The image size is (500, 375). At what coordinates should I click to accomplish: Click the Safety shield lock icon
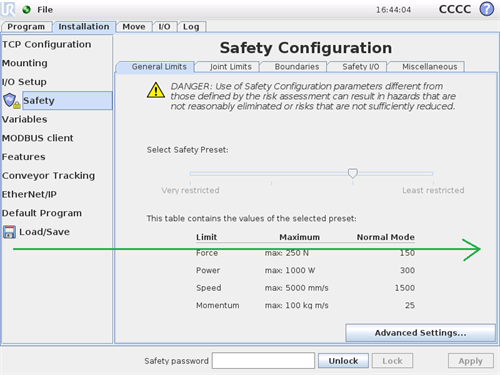[11, 101]
